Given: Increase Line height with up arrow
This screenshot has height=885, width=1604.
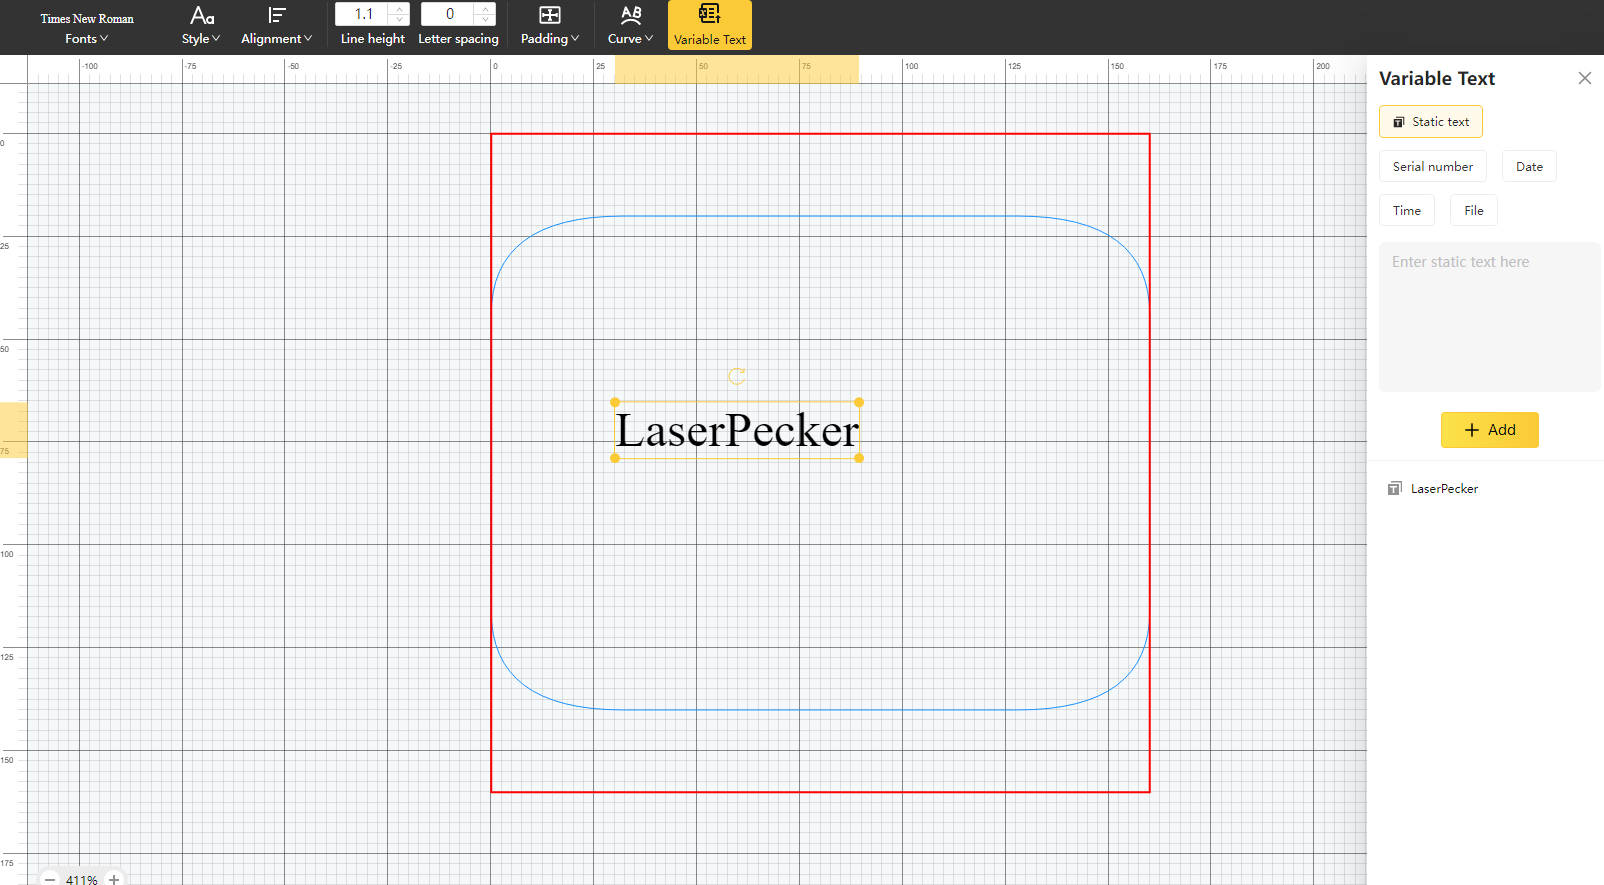Looking at the screenshot, I should [x=400, y=9].
